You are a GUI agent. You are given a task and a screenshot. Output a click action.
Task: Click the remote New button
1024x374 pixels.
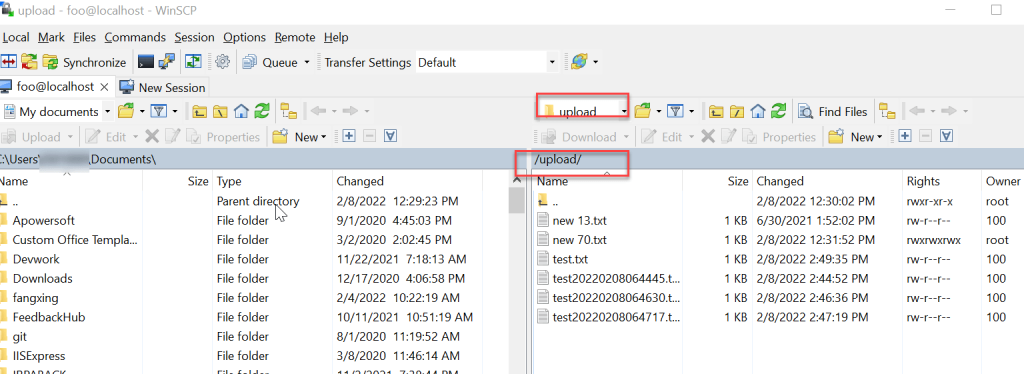tap(855, 137)
